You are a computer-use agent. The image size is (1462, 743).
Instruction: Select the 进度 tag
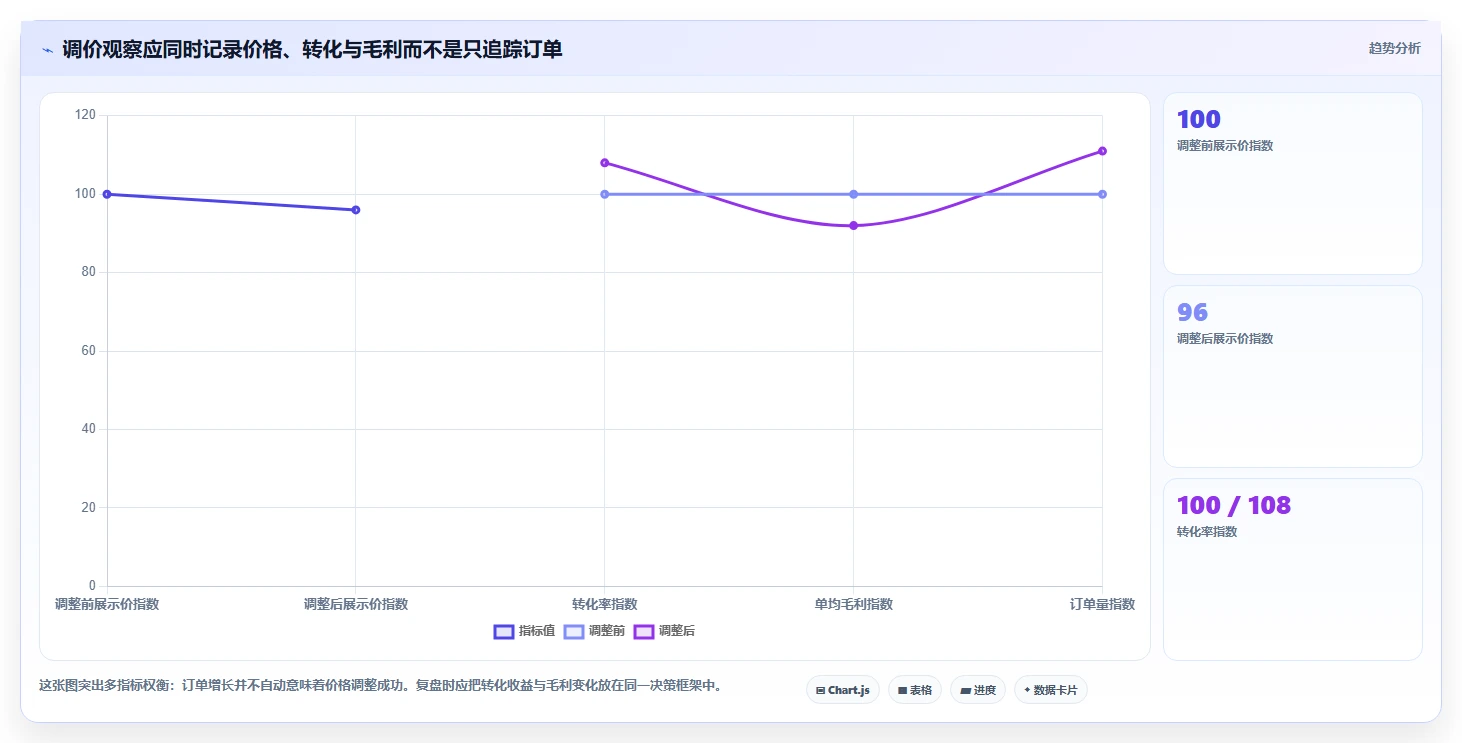[978, 690]
